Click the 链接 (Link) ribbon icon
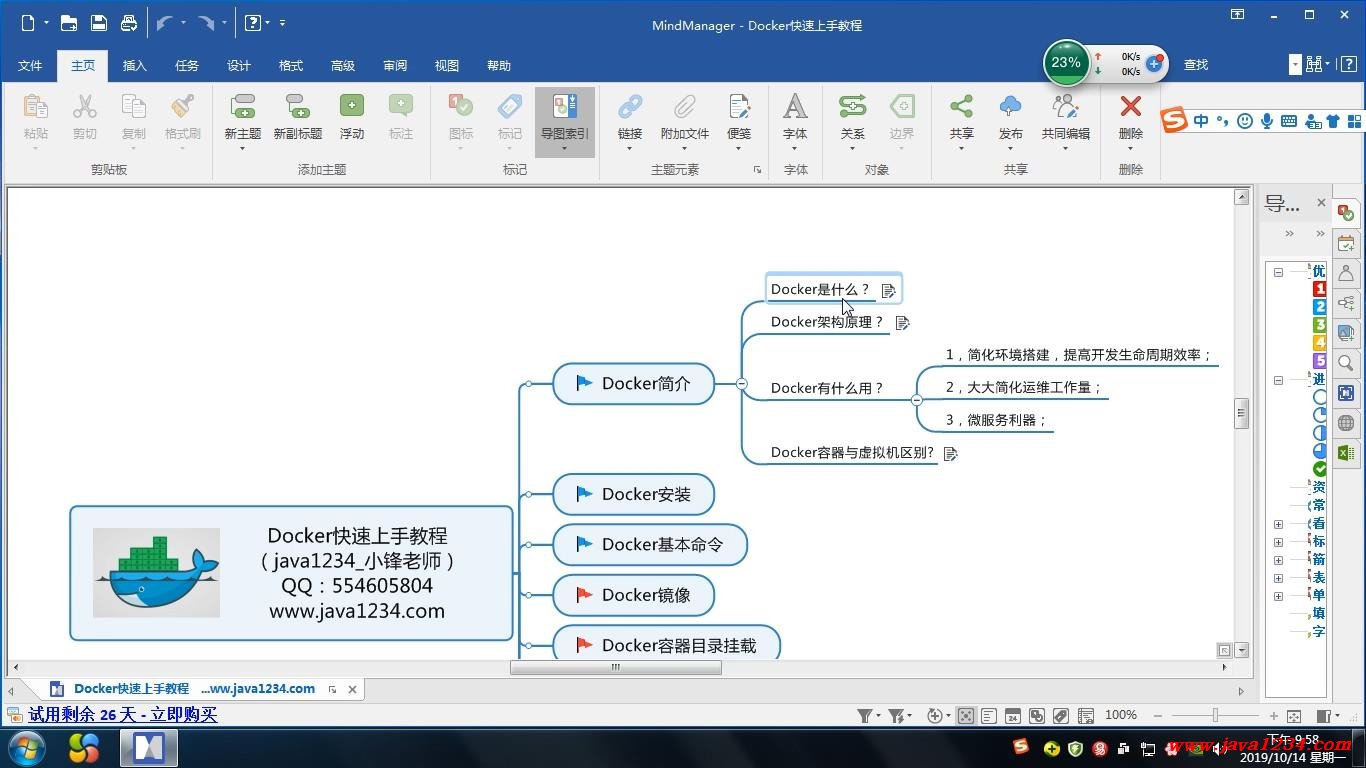This screenshot has width=1366, height=768. click(630, 106)
